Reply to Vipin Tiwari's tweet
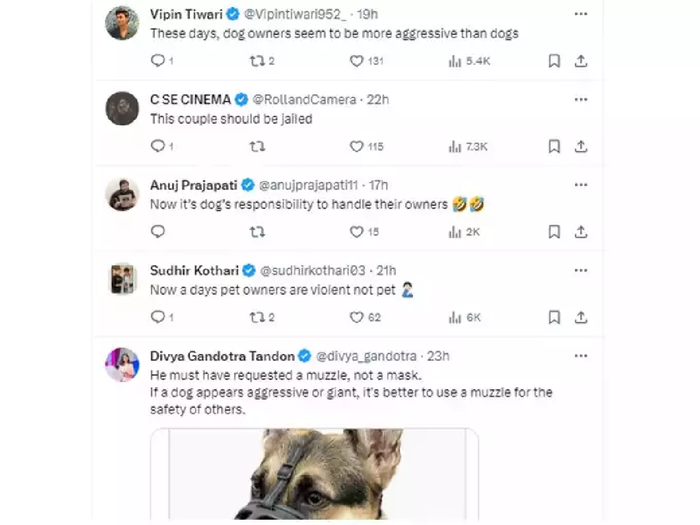700x525 pixels. 157,61
